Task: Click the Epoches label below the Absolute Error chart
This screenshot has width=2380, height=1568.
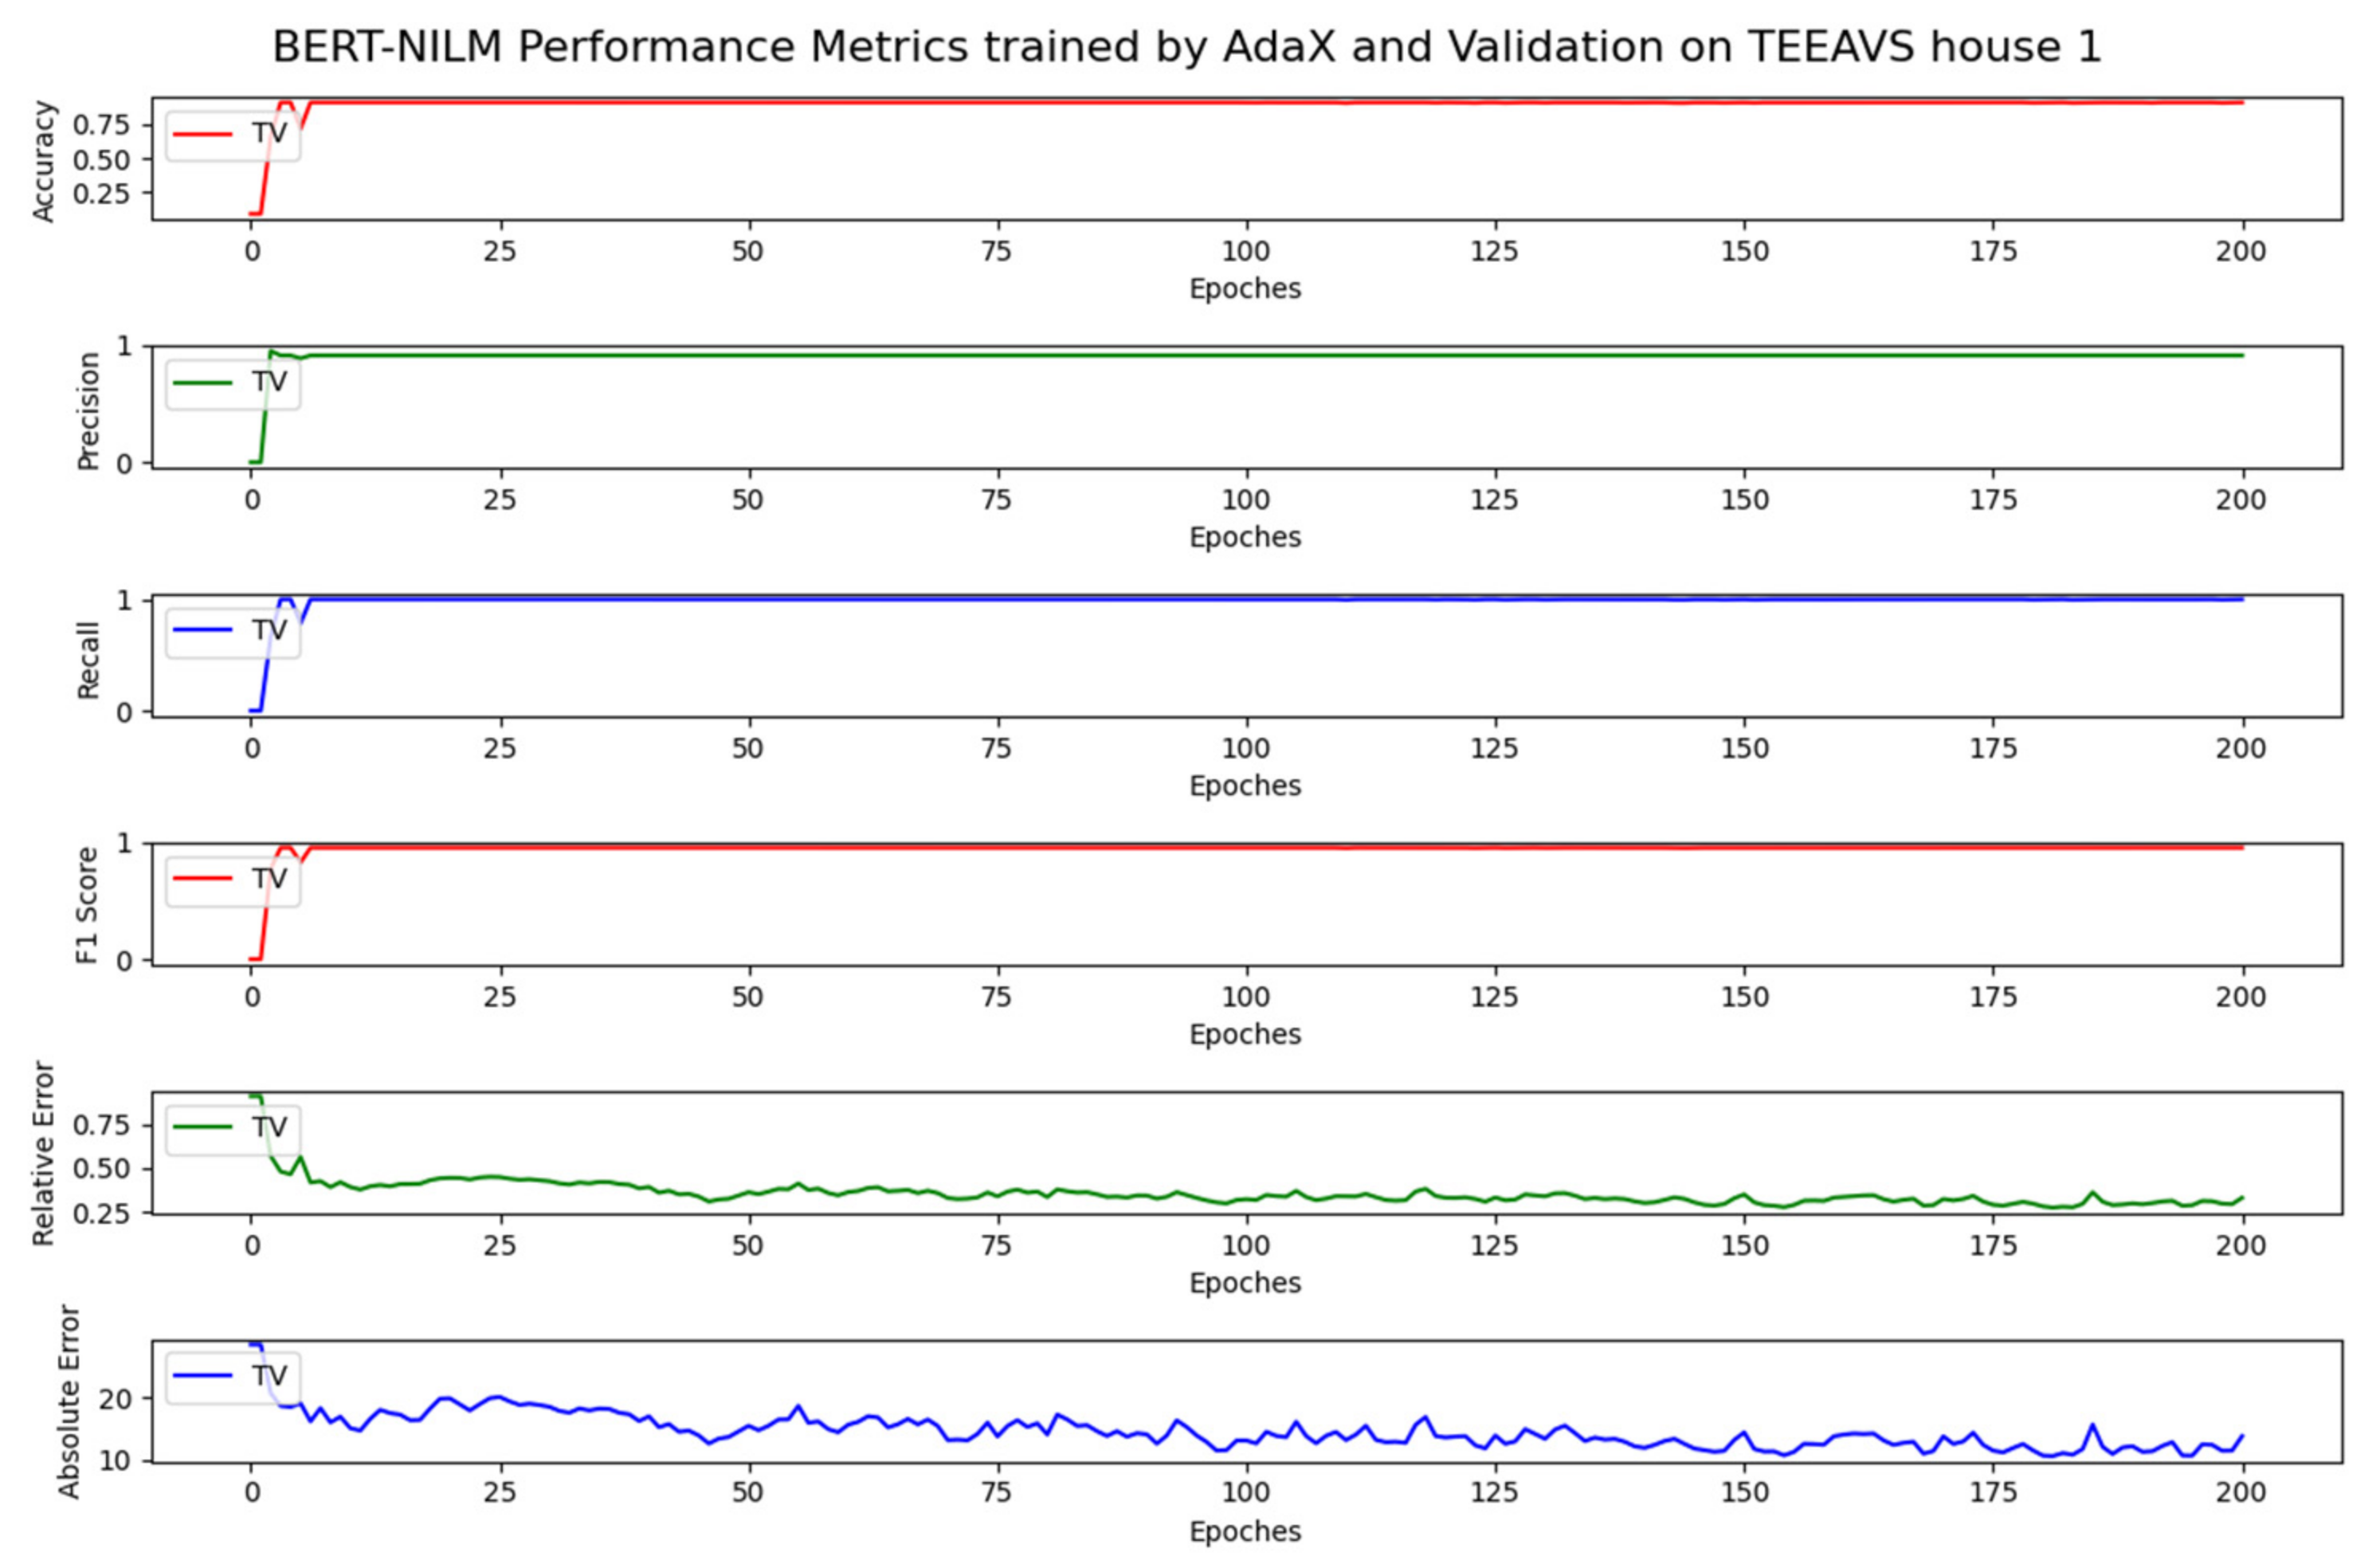Action: coord(1245,1531)
